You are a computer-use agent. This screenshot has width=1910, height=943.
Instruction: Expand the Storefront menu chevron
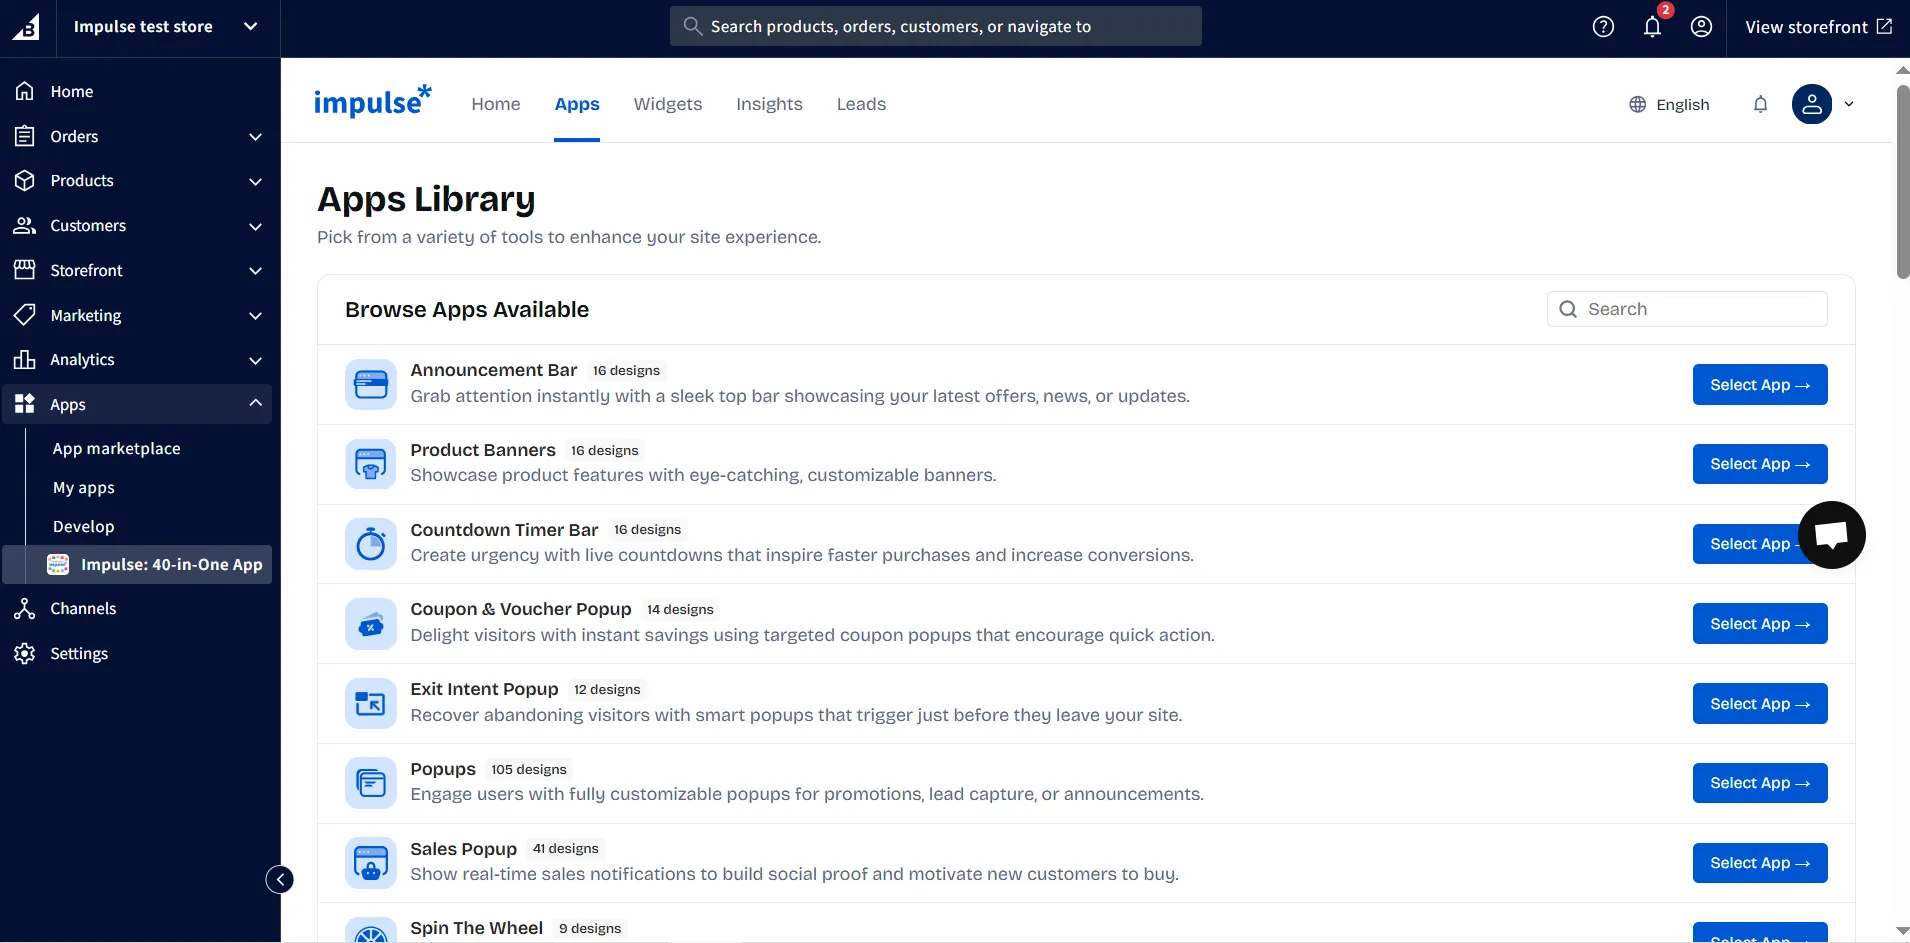(x=255, y=271)
